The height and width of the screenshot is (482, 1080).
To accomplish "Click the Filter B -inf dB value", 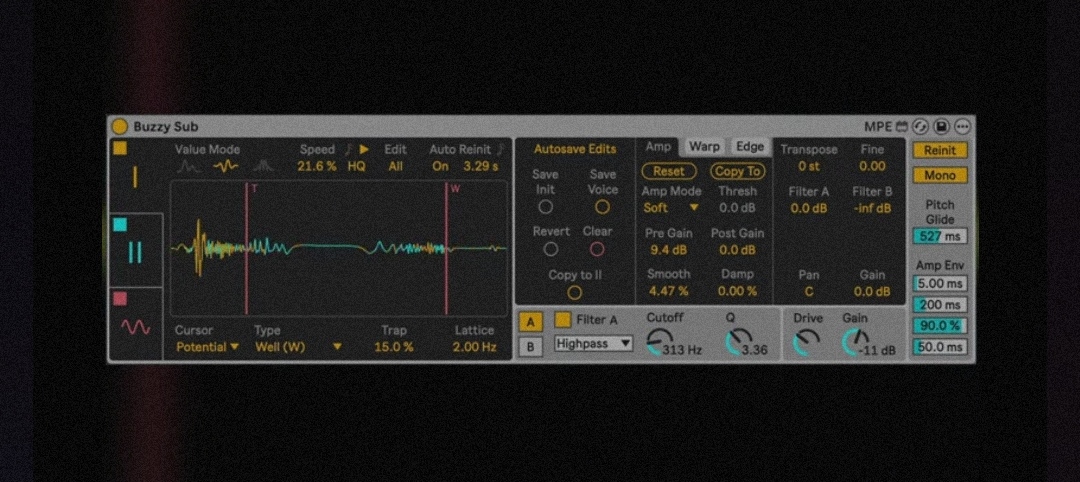I will pos(872,208).
